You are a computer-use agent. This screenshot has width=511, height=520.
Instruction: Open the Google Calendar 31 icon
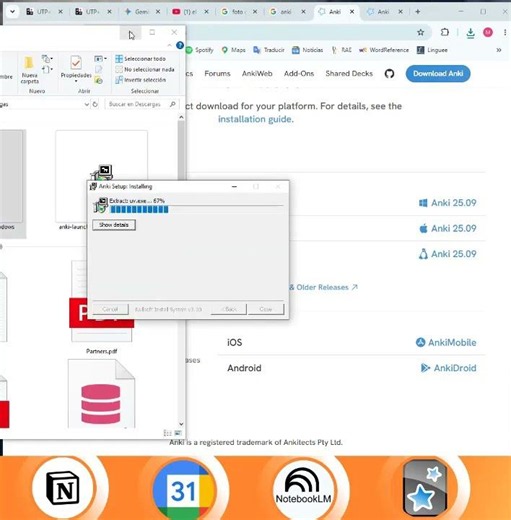point(183,490)
